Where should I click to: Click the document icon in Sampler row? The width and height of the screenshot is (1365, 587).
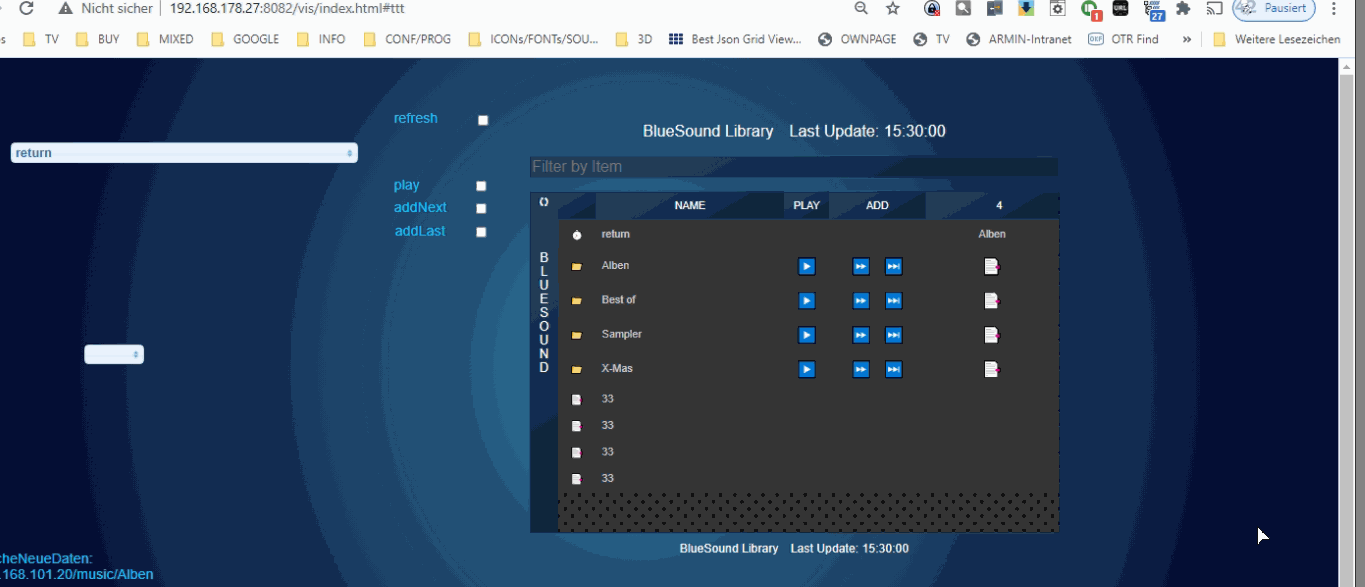click(x=991, y=335)
